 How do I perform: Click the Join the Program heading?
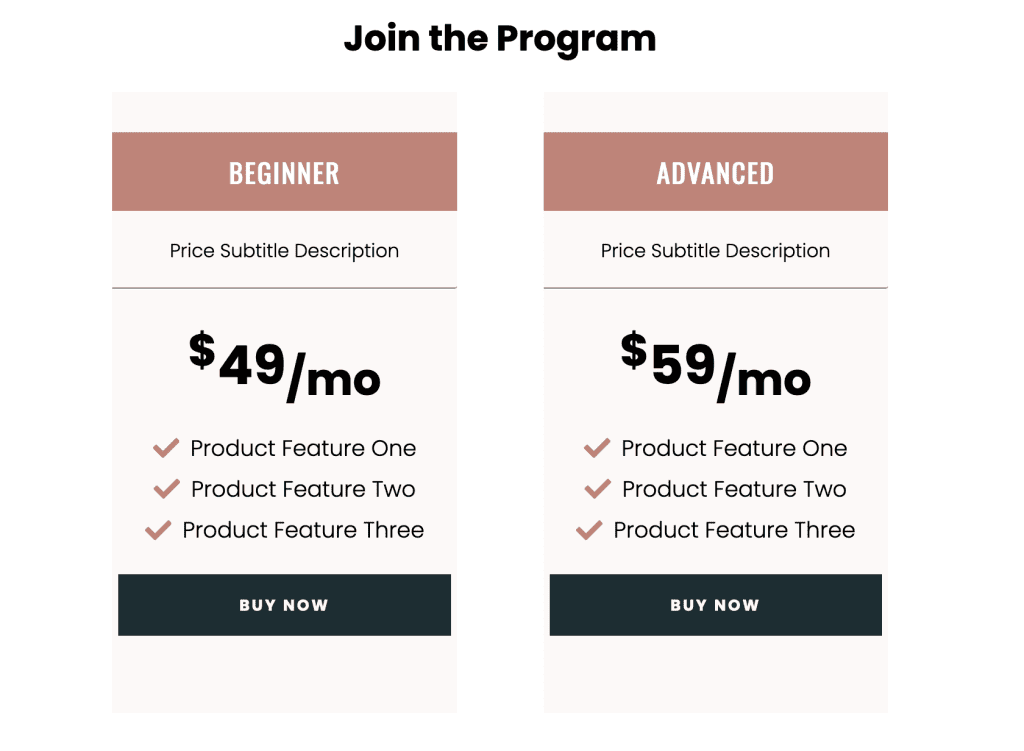tap(500, 39)
